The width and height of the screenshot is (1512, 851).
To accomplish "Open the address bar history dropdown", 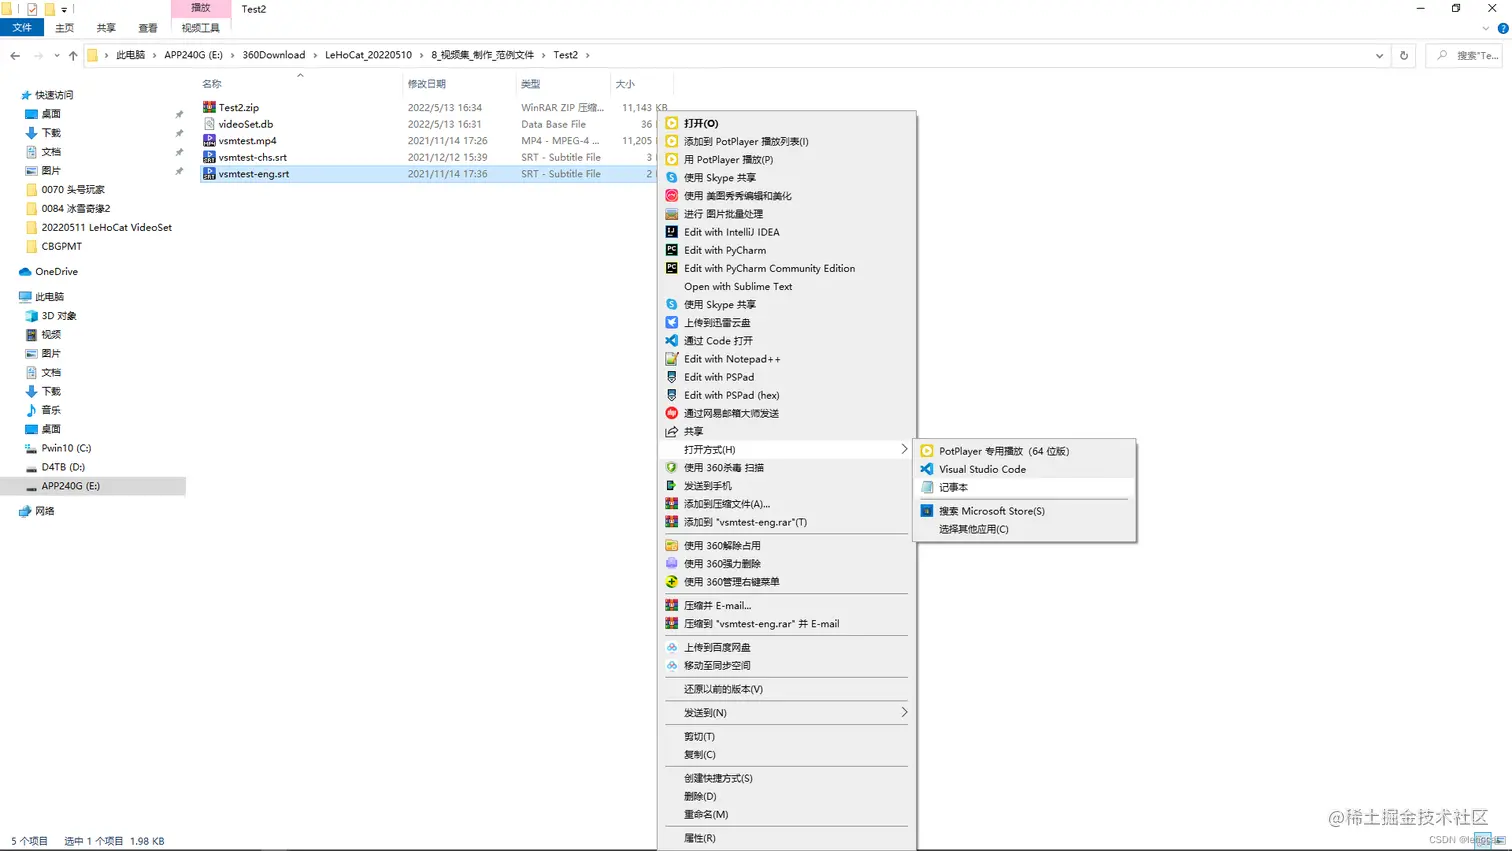I will coord(1379,55).
